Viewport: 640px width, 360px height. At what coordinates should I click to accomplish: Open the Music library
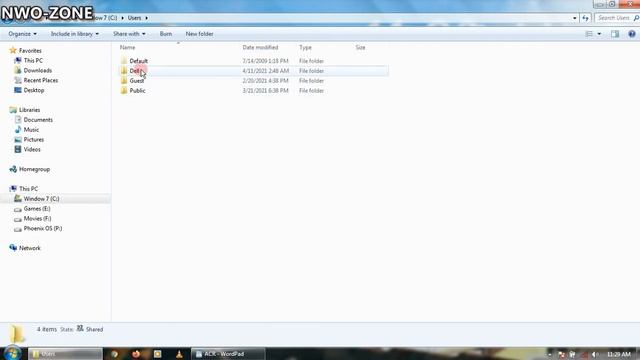(x=31, y=130)
